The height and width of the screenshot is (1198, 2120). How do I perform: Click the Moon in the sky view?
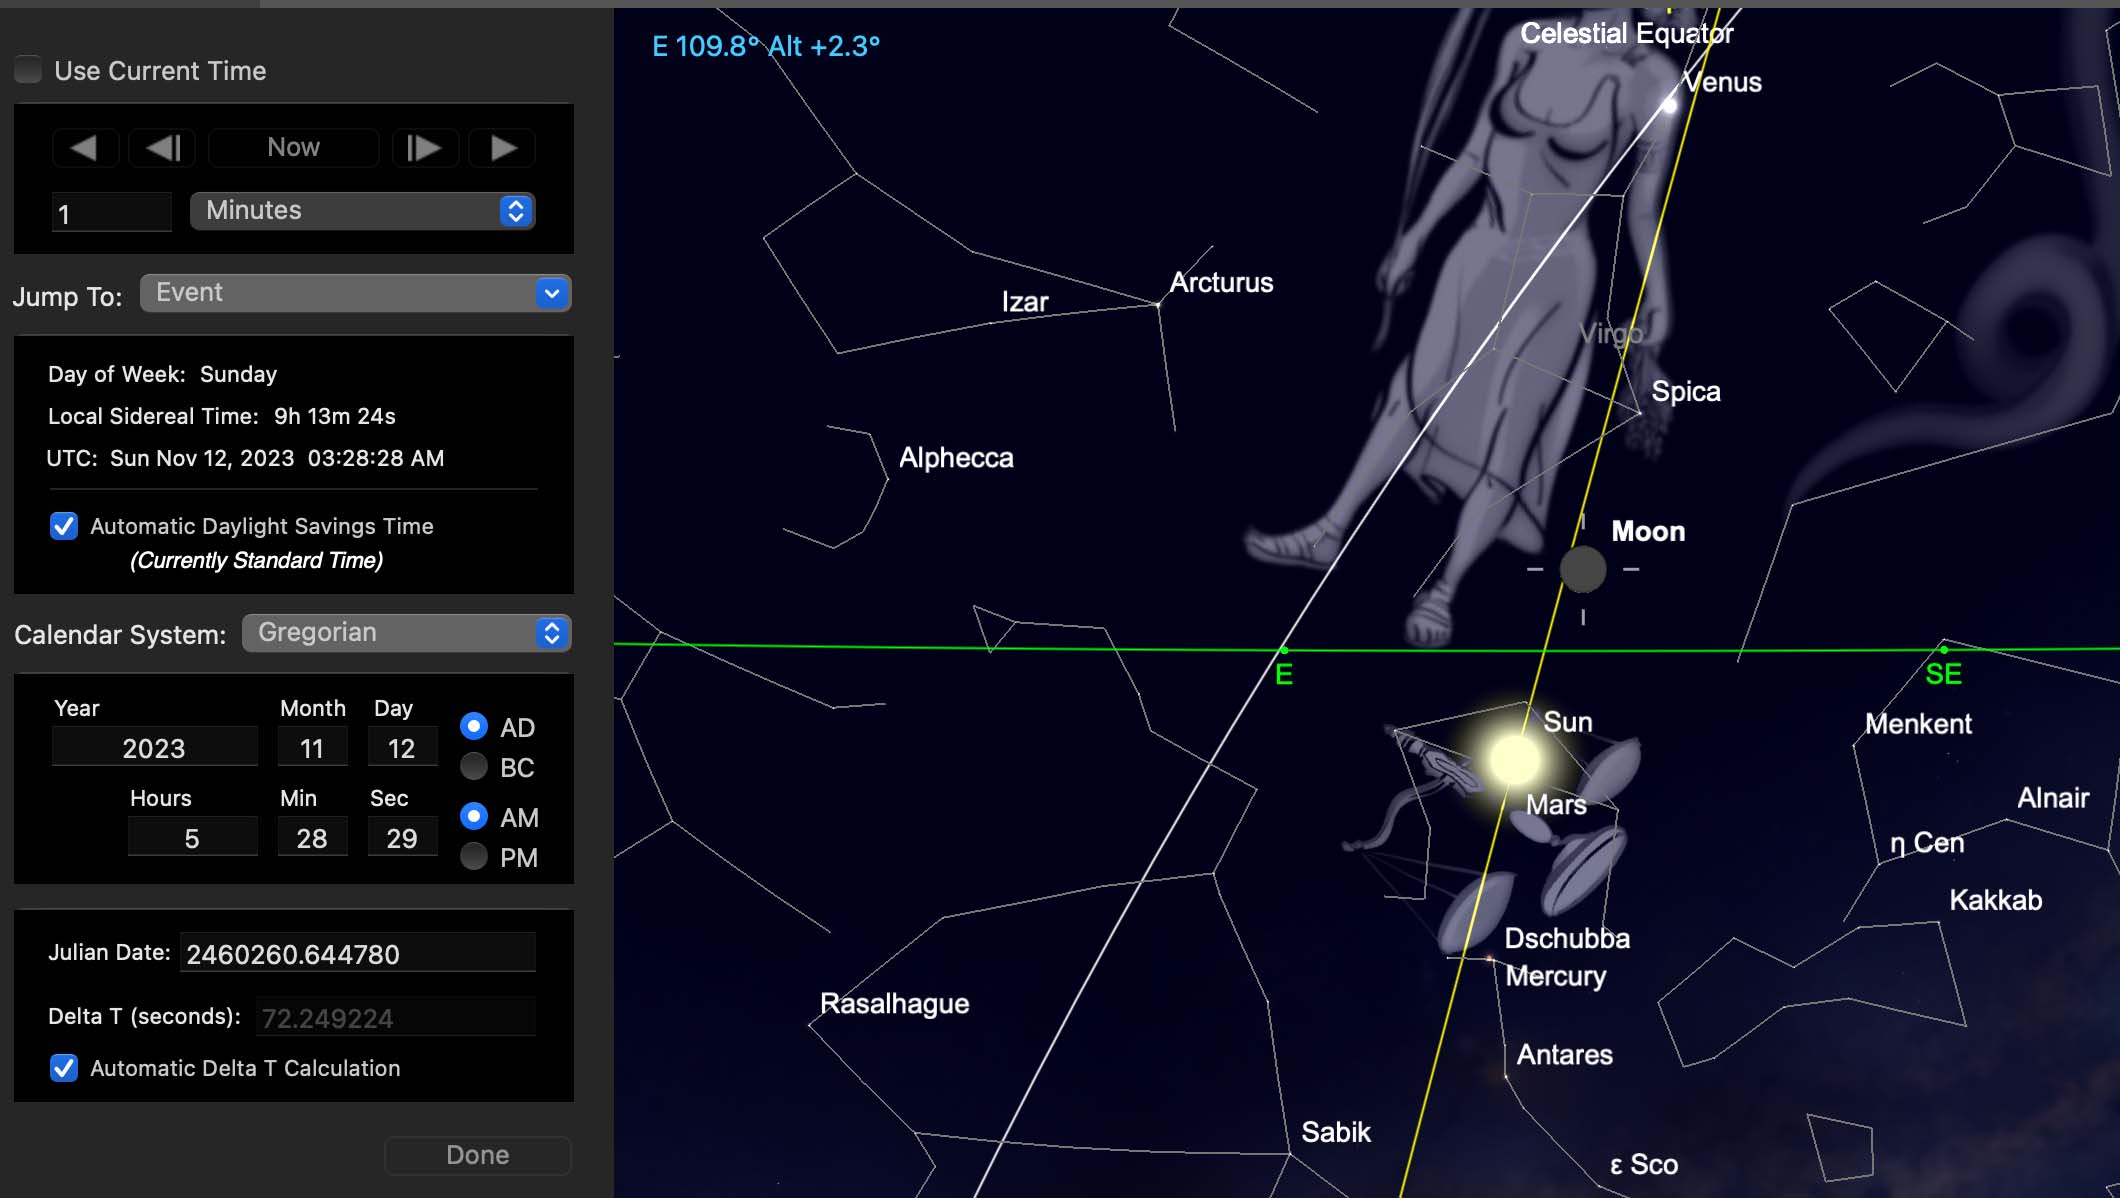point(1583,569)
